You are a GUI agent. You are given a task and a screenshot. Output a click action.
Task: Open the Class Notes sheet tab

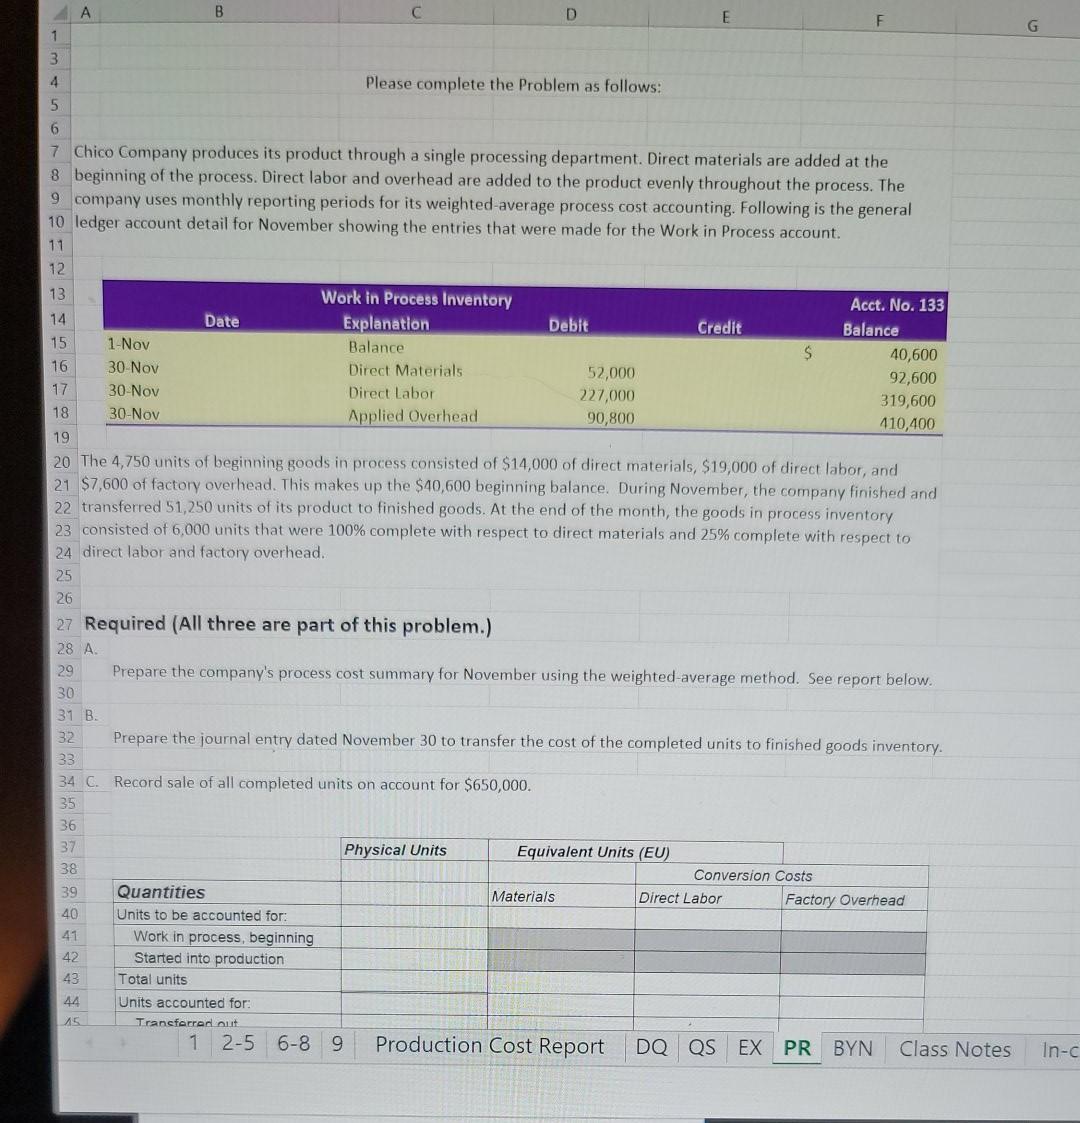click(x=955, y=1049)
